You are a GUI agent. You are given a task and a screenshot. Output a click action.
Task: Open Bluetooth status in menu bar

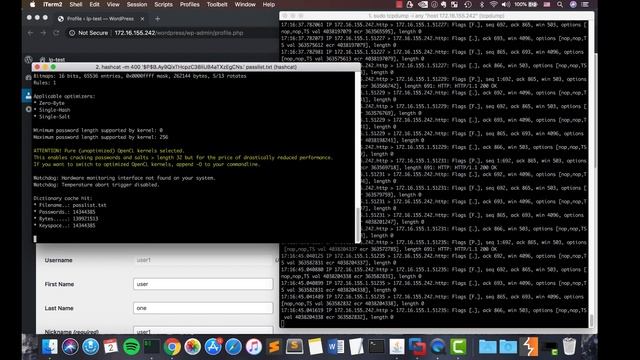(x=482, y=4)
